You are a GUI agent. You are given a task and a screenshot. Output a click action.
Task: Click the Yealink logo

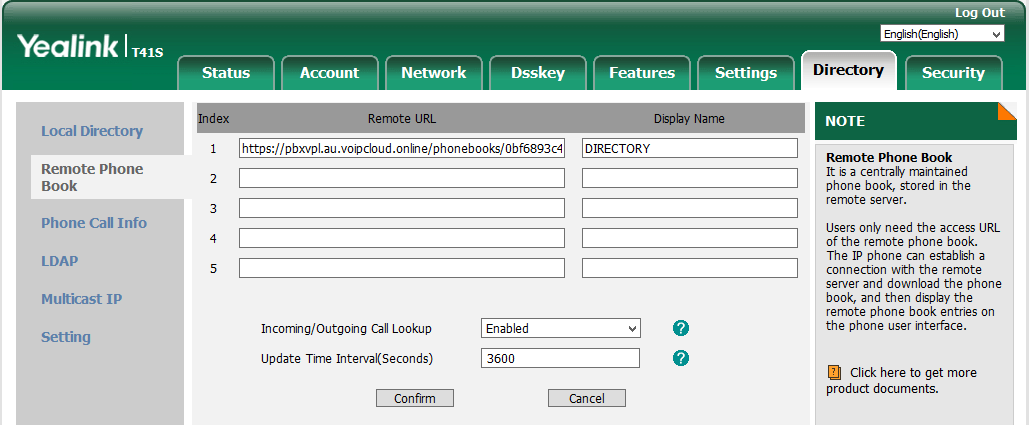[x=68, y=46]
